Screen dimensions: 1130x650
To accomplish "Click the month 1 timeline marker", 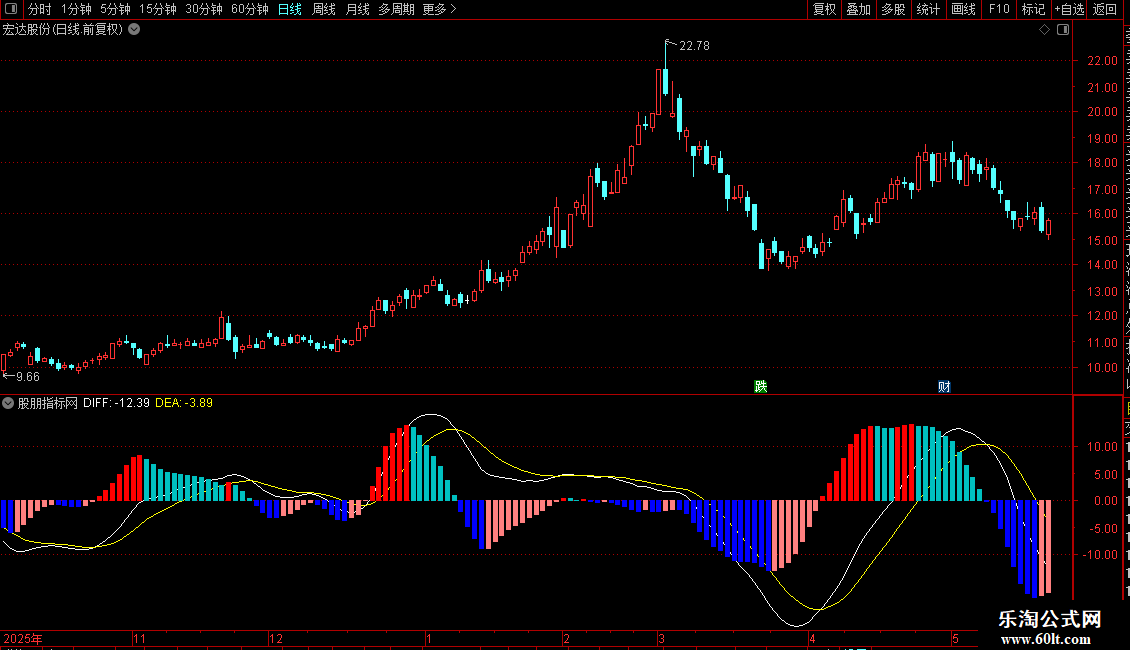I will 429,638.
